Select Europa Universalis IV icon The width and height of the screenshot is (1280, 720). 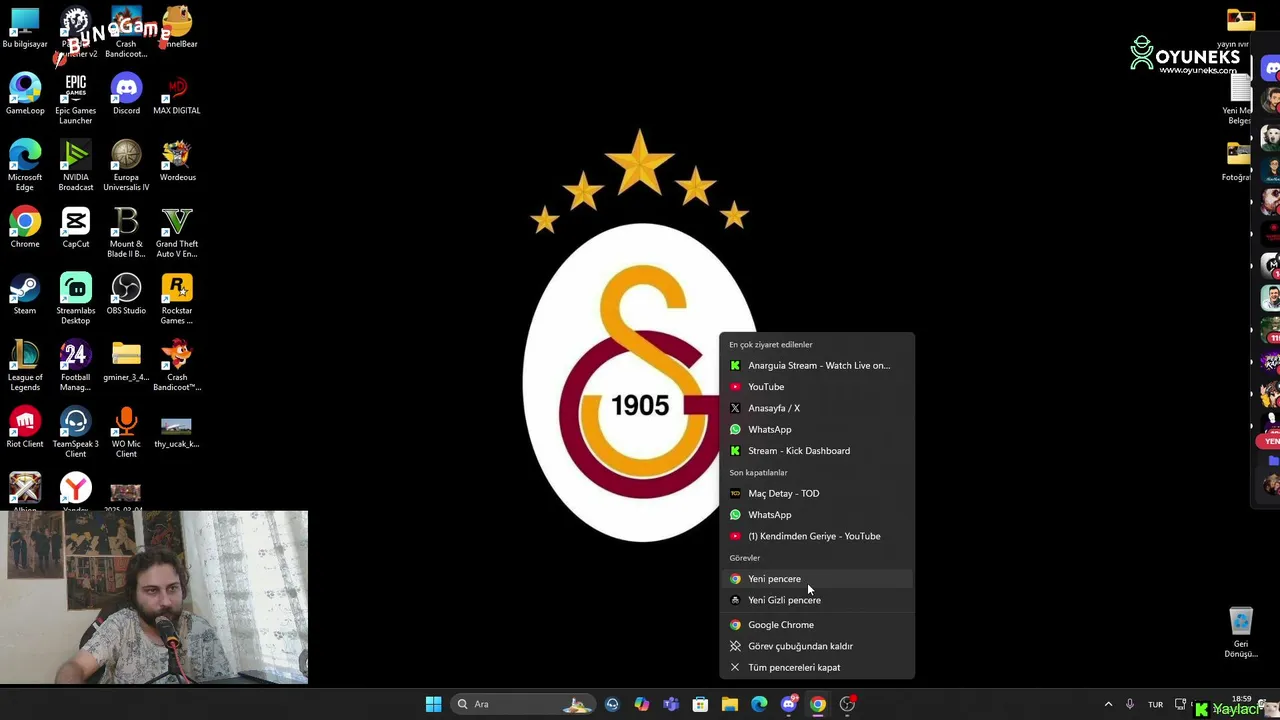pyautogui.click(x=126, y=165)
